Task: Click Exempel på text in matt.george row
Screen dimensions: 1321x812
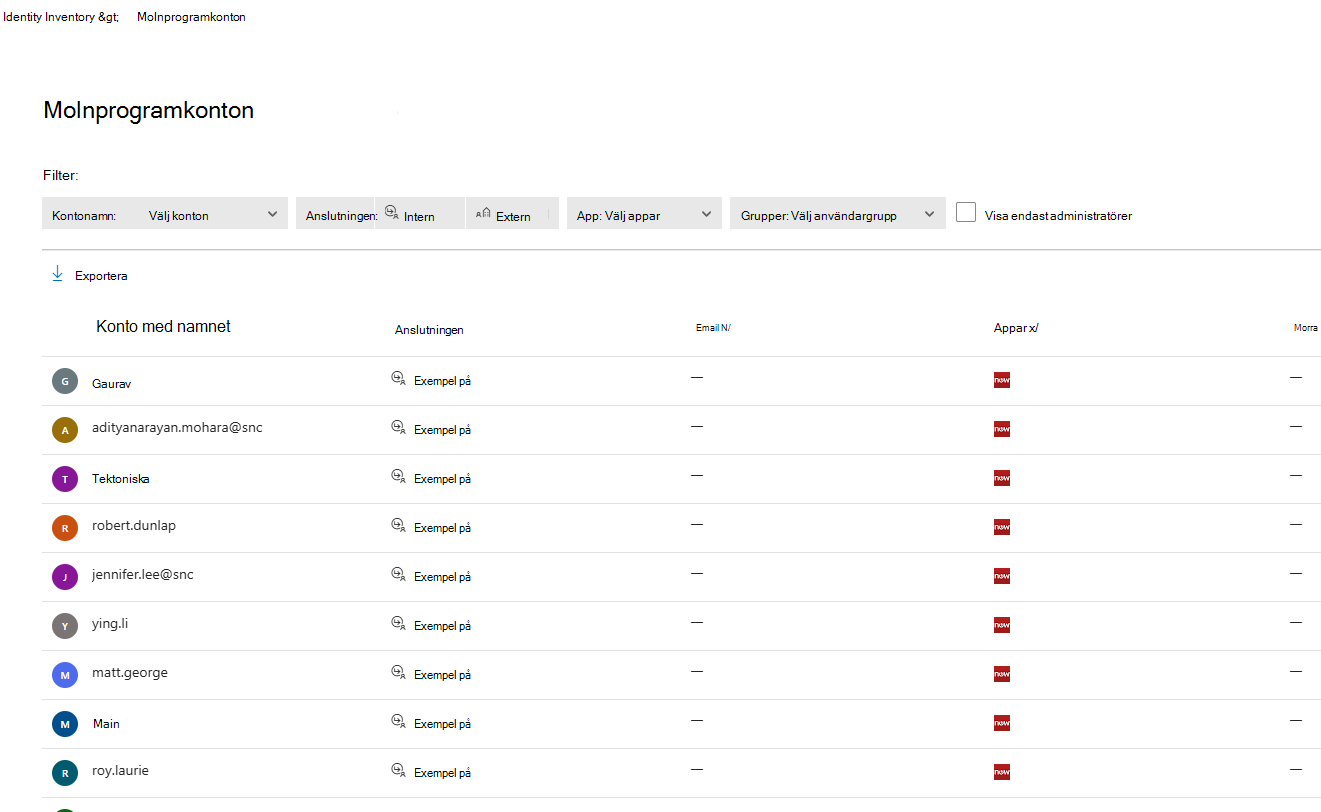Action: tap(442, 675)
